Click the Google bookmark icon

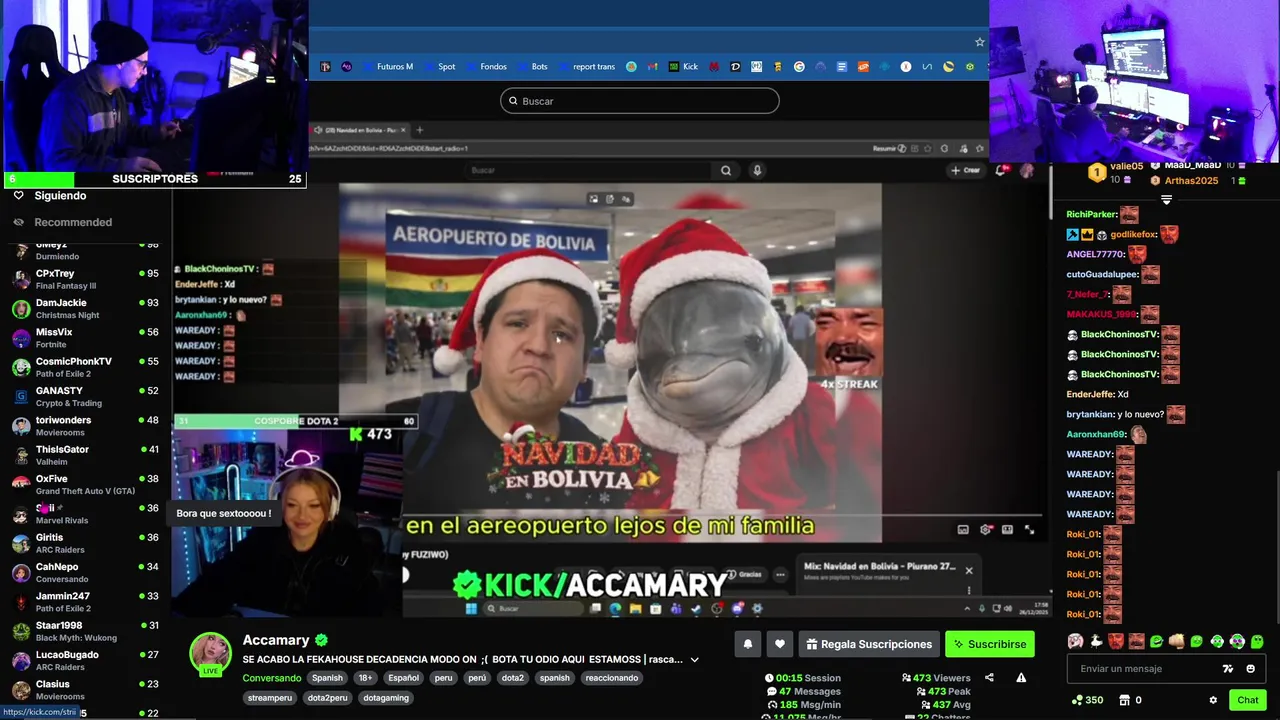coord(799,67)
